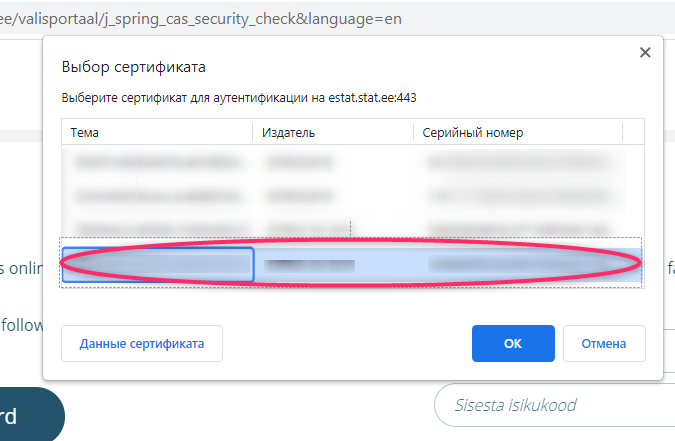675x441 pixels.
Task: Click the highlighted certificate's issuer cell
Action: [310, 265]
